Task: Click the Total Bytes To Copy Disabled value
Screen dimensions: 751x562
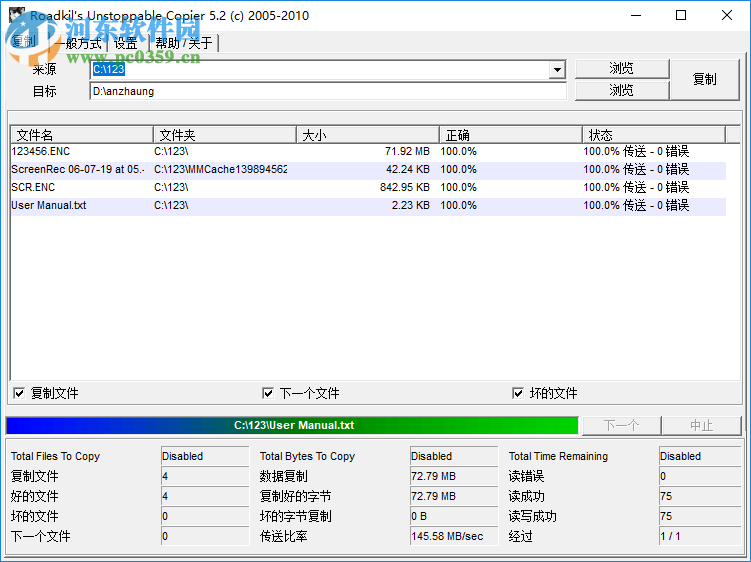Action: click(x=454, y=456)
